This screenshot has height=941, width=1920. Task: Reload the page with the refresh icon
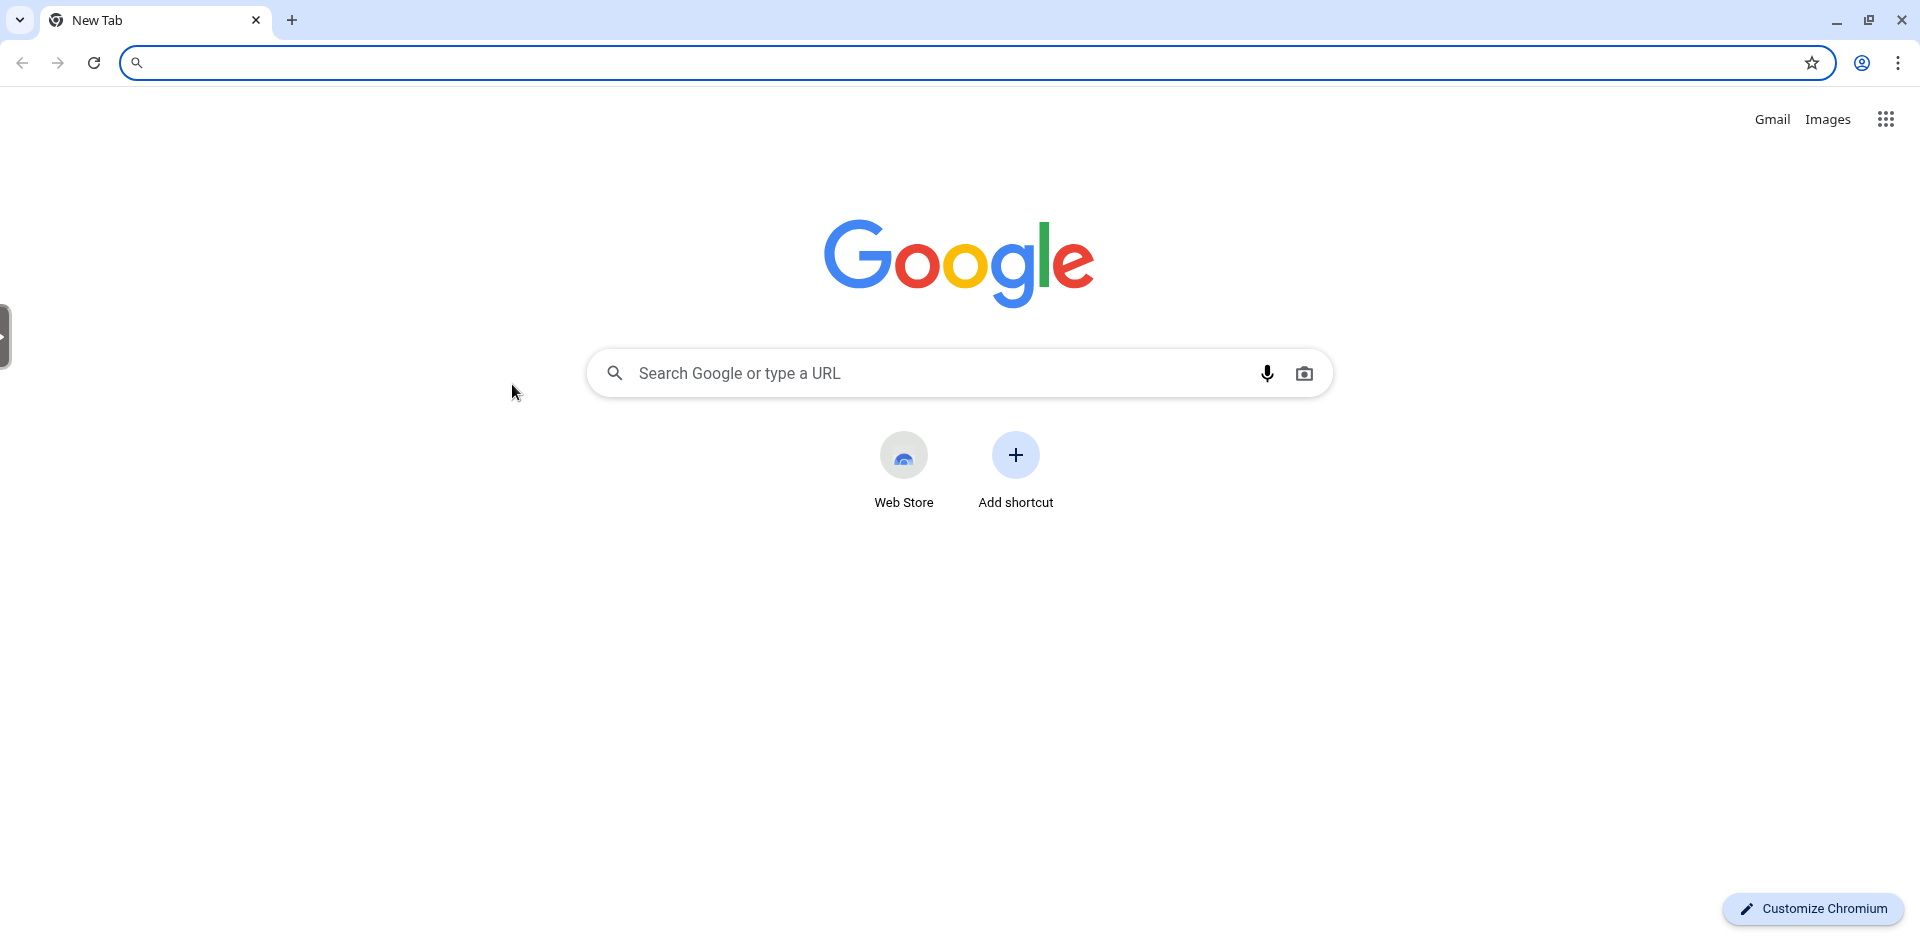[94, 63]
